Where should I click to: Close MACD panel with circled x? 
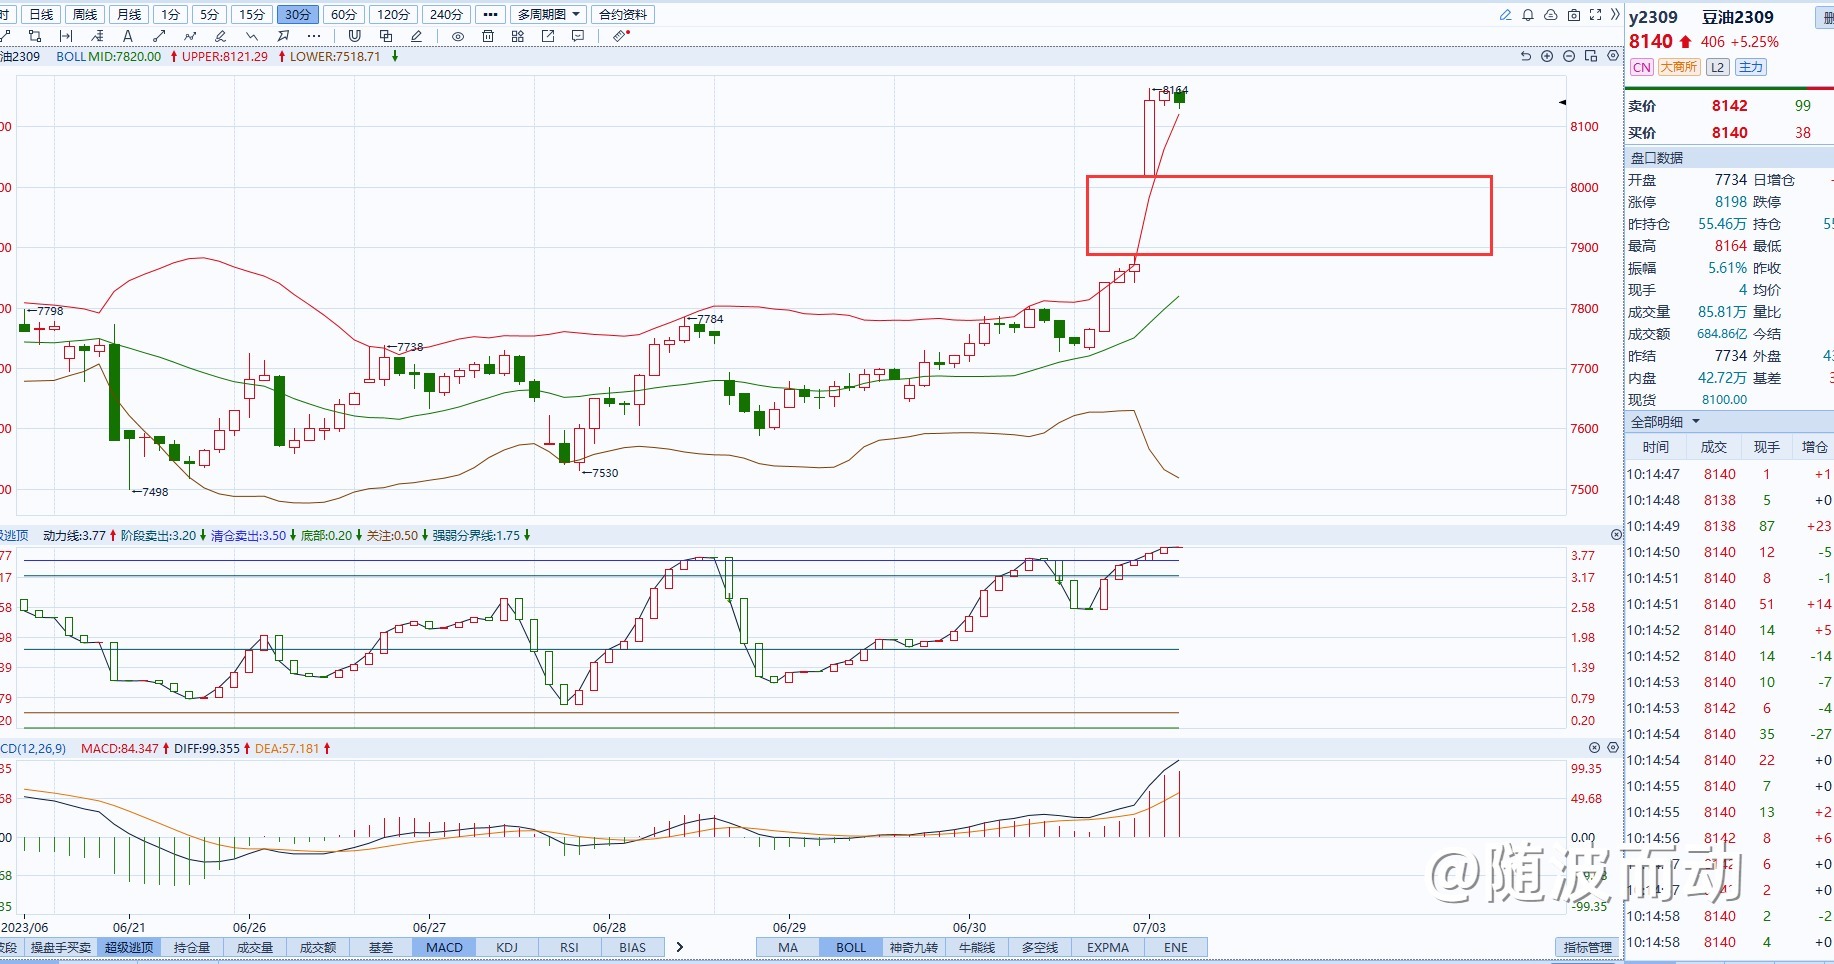click(1594, 747)
